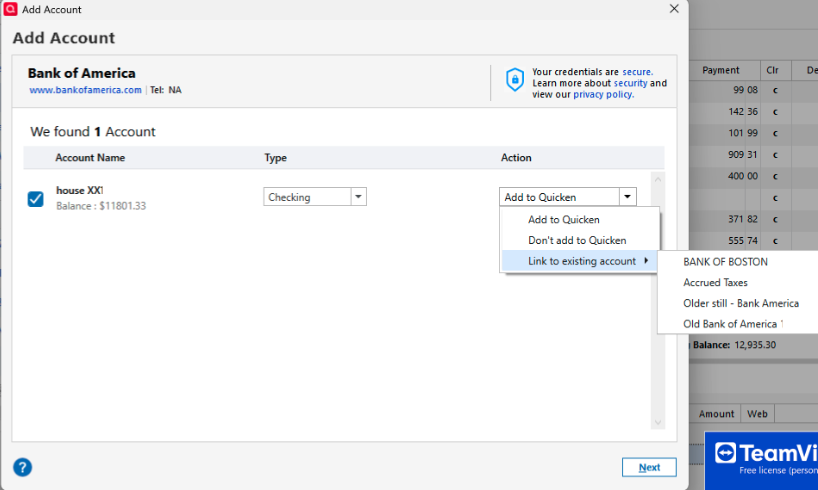Choose Don't add to Quicken option
The image size is (818, 490).
coord(577,240)
